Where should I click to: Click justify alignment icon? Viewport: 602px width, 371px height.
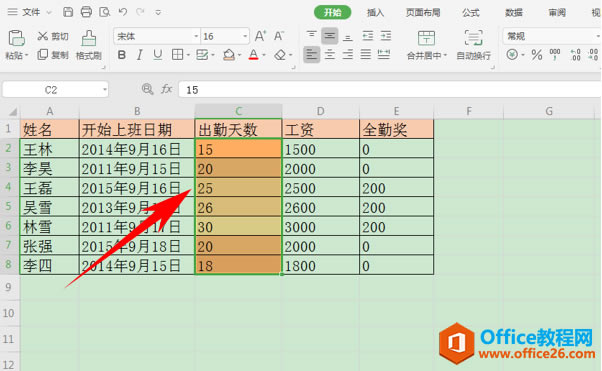coord(366,55)
